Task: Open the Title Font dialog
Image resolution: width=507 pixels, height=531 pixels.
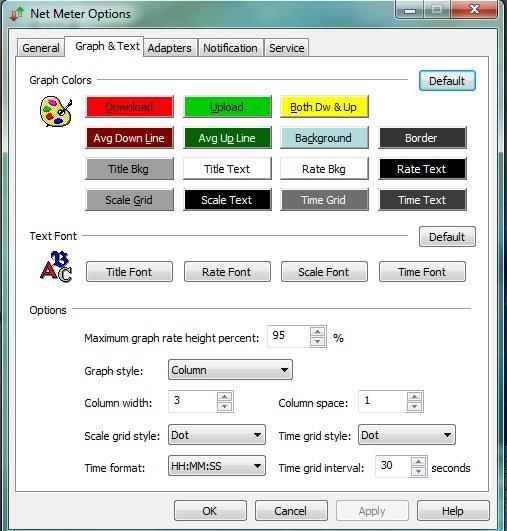Action: (x=129, y=272)
